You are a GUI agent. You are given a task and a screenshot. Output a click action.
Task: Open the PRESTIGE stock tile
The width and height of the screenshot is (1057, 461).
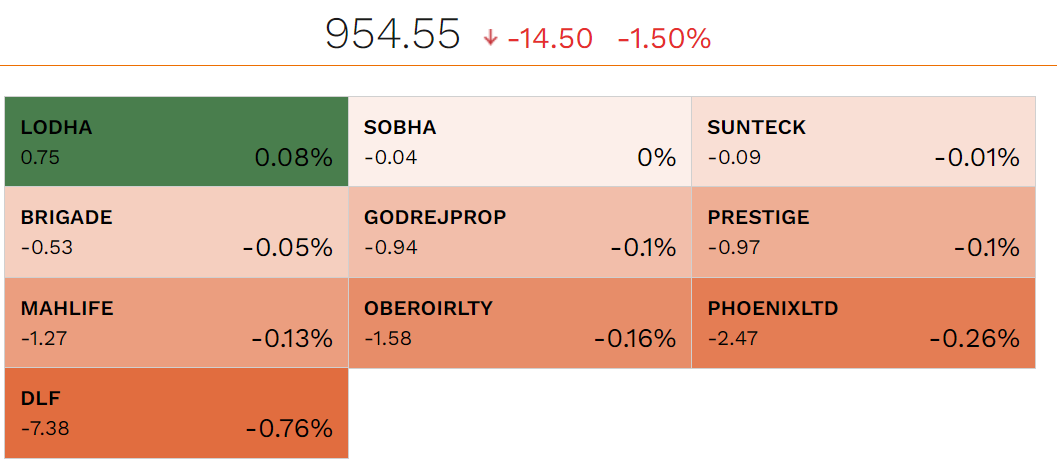[x=862, y=232]
